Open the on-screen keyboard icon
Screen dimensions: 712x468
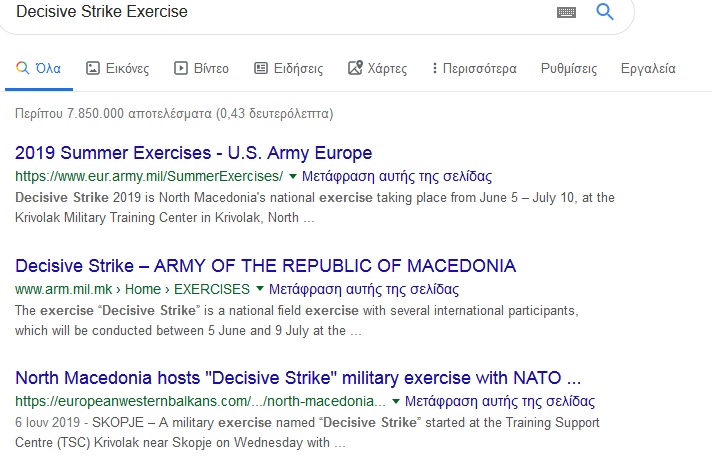566,12
